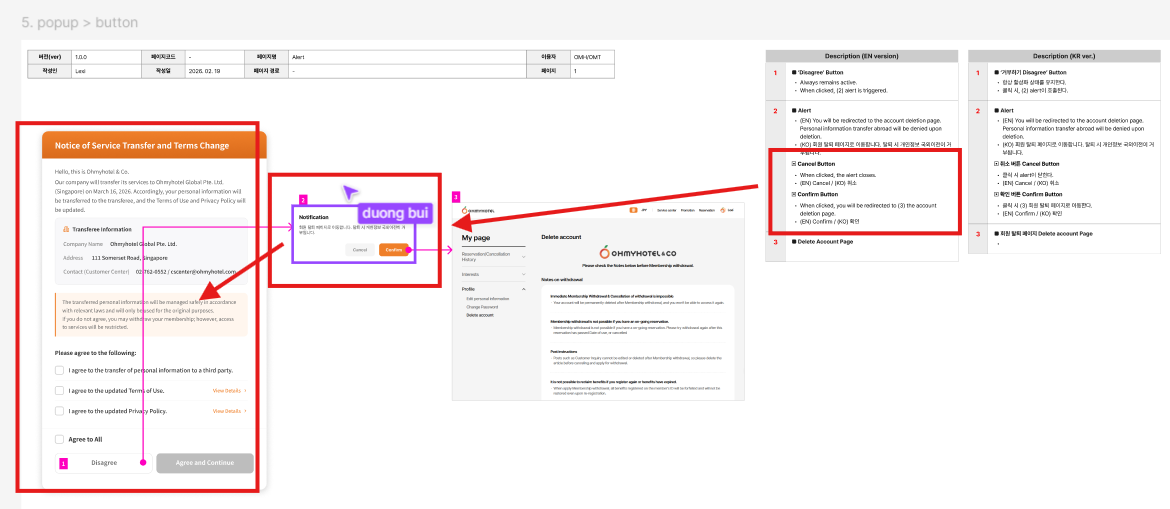Open View Details for Terms of Use
1170x509 pixels.
(229, 390)
